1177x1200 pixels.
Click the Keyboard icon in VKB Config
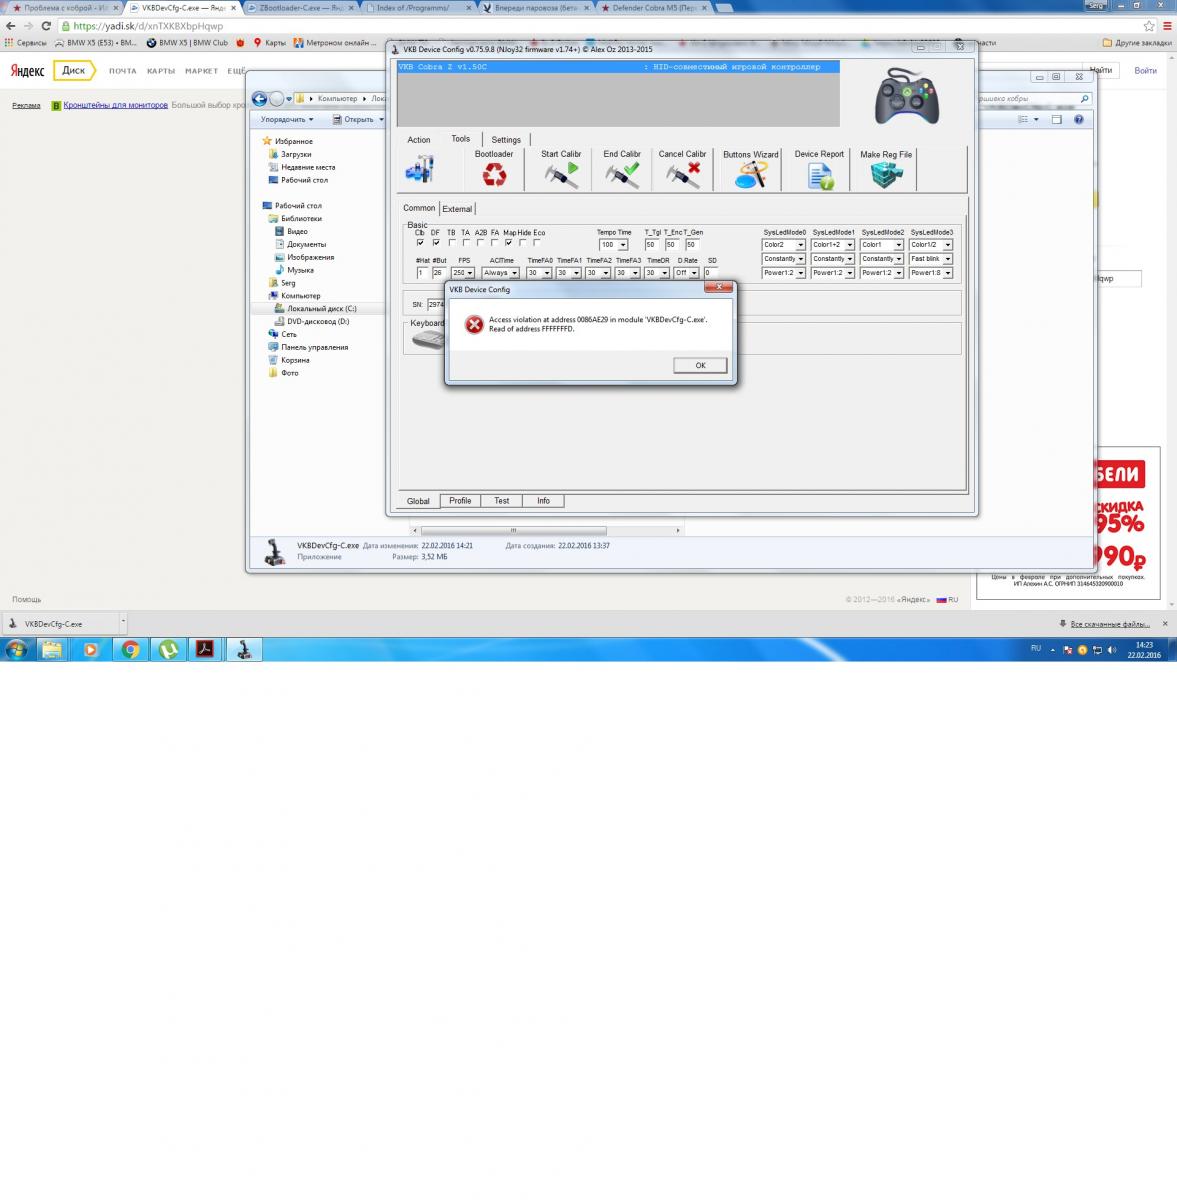pyautogui.click(x=428, y=341)
